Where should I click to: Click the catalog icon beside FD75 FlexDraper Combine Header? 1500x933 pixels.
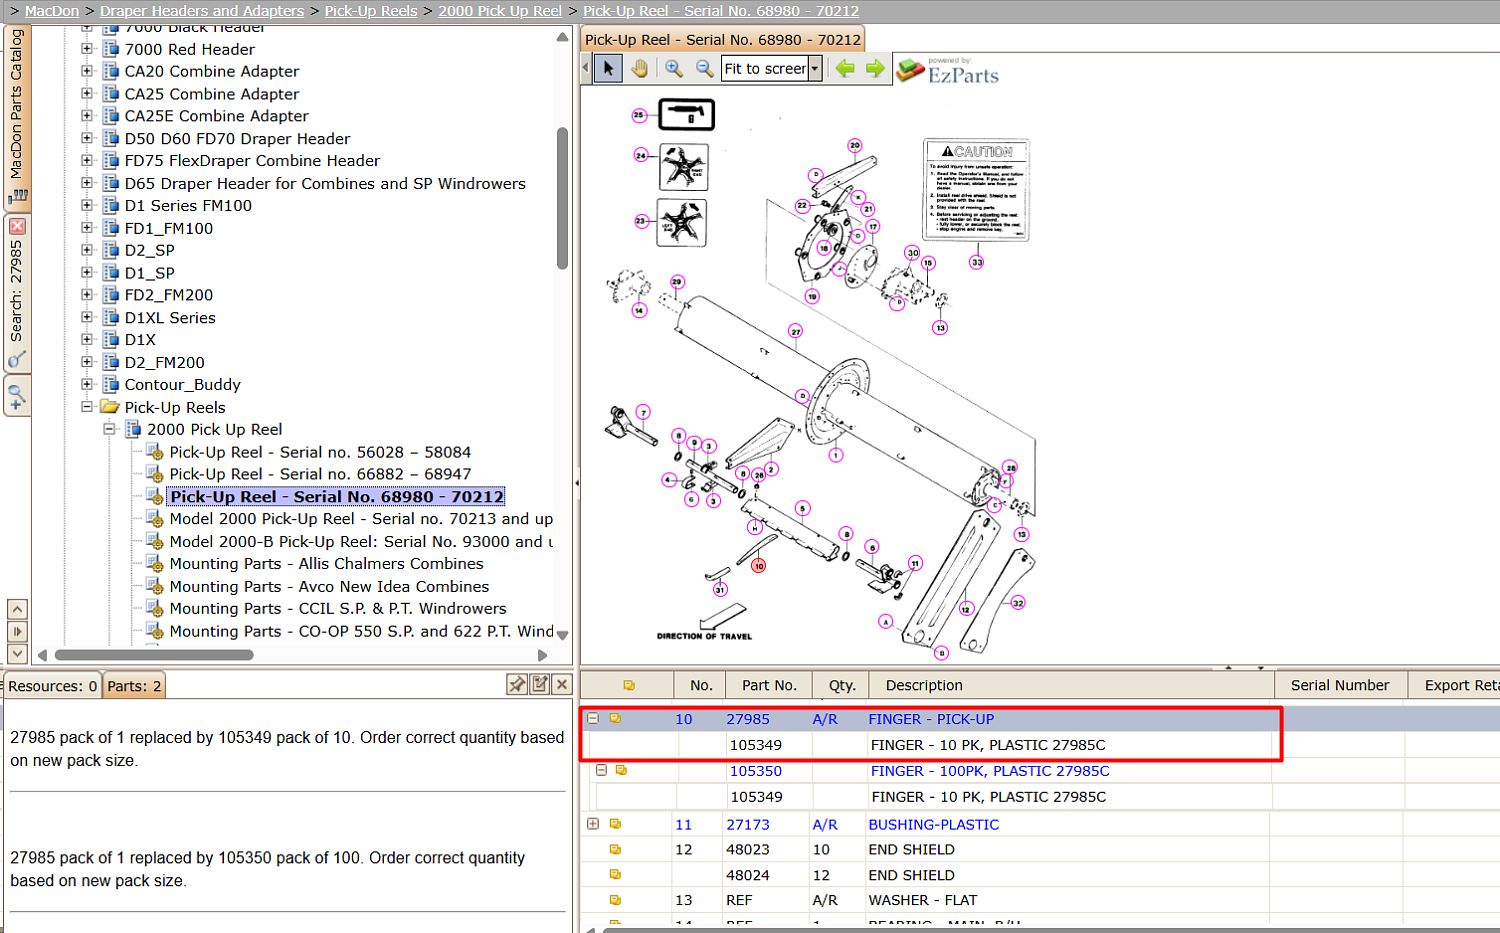tap(110, 160)
